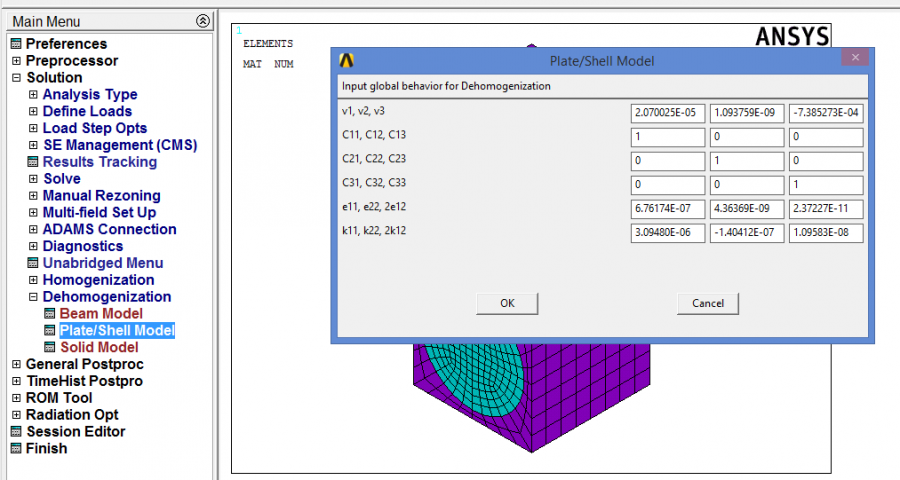
Task: Click the e11 field with 6.76174E-07
Action: click(x=668, y=209)
